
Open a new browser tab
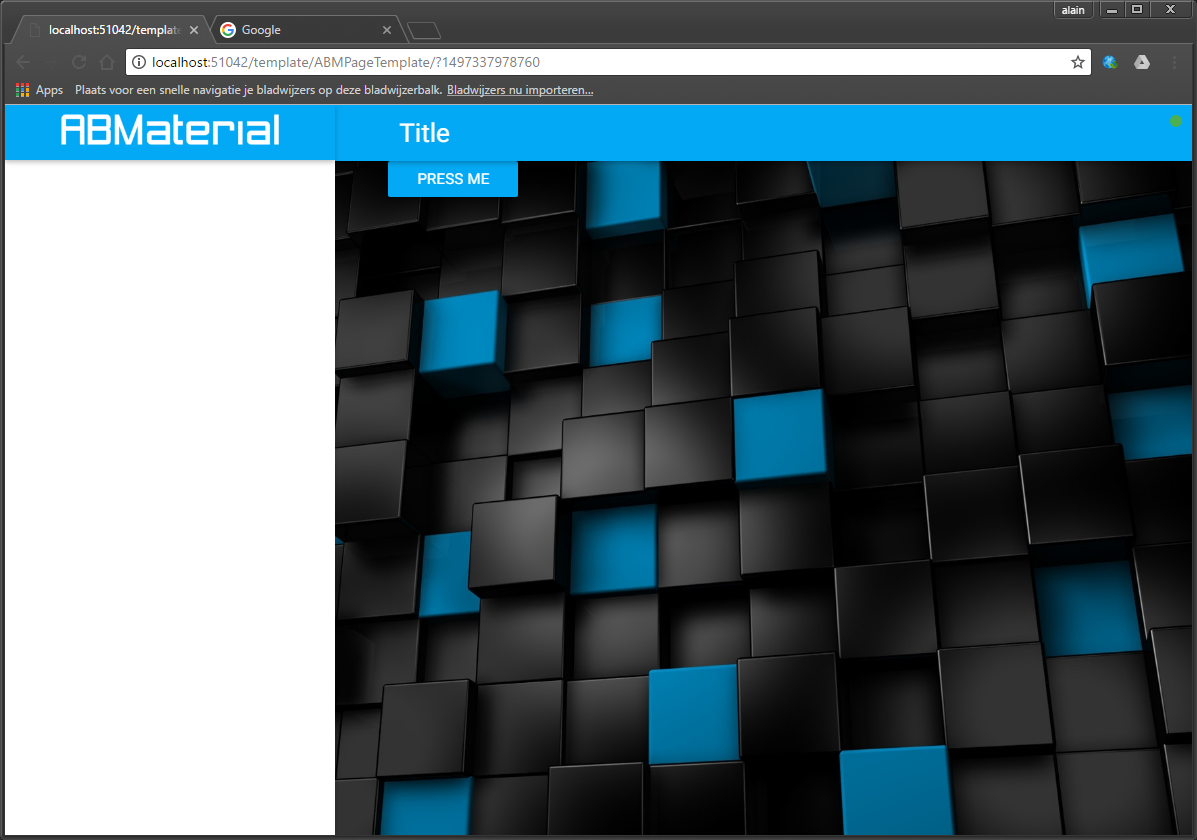coord(424,31)
